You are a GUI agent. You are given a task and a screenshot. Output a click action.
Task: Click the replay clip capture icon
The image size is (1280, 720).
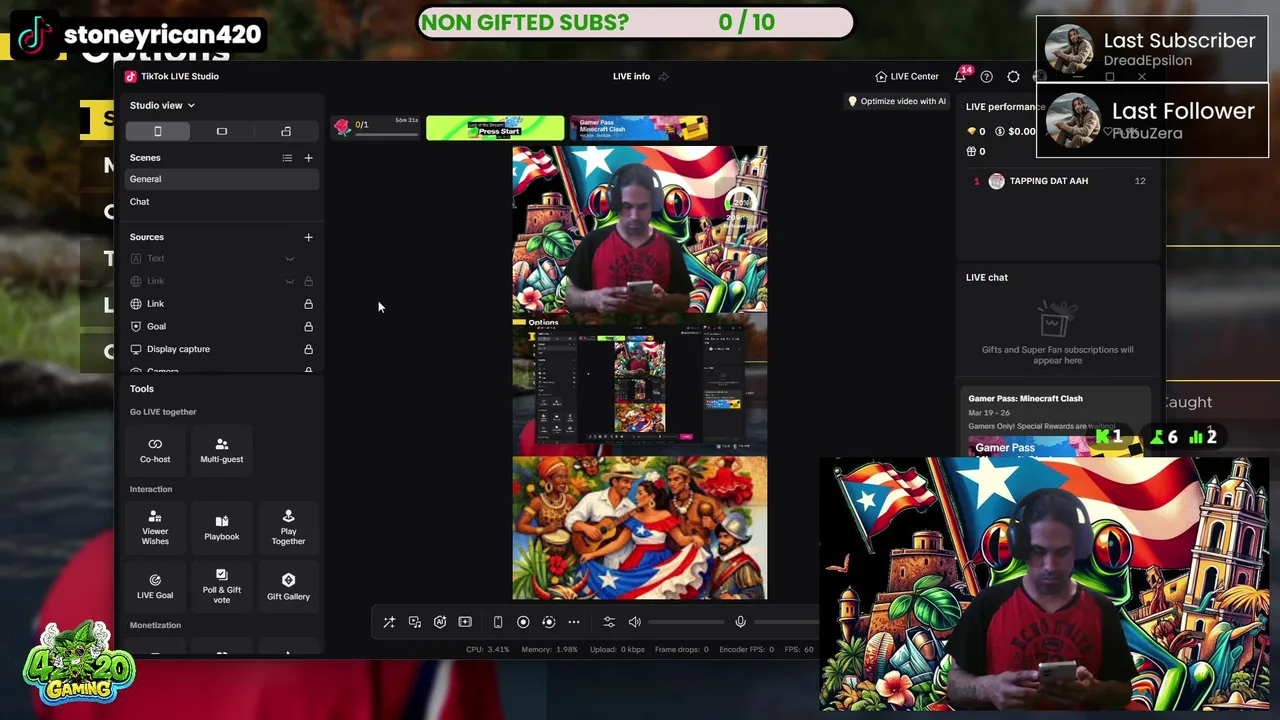[548, 622]
